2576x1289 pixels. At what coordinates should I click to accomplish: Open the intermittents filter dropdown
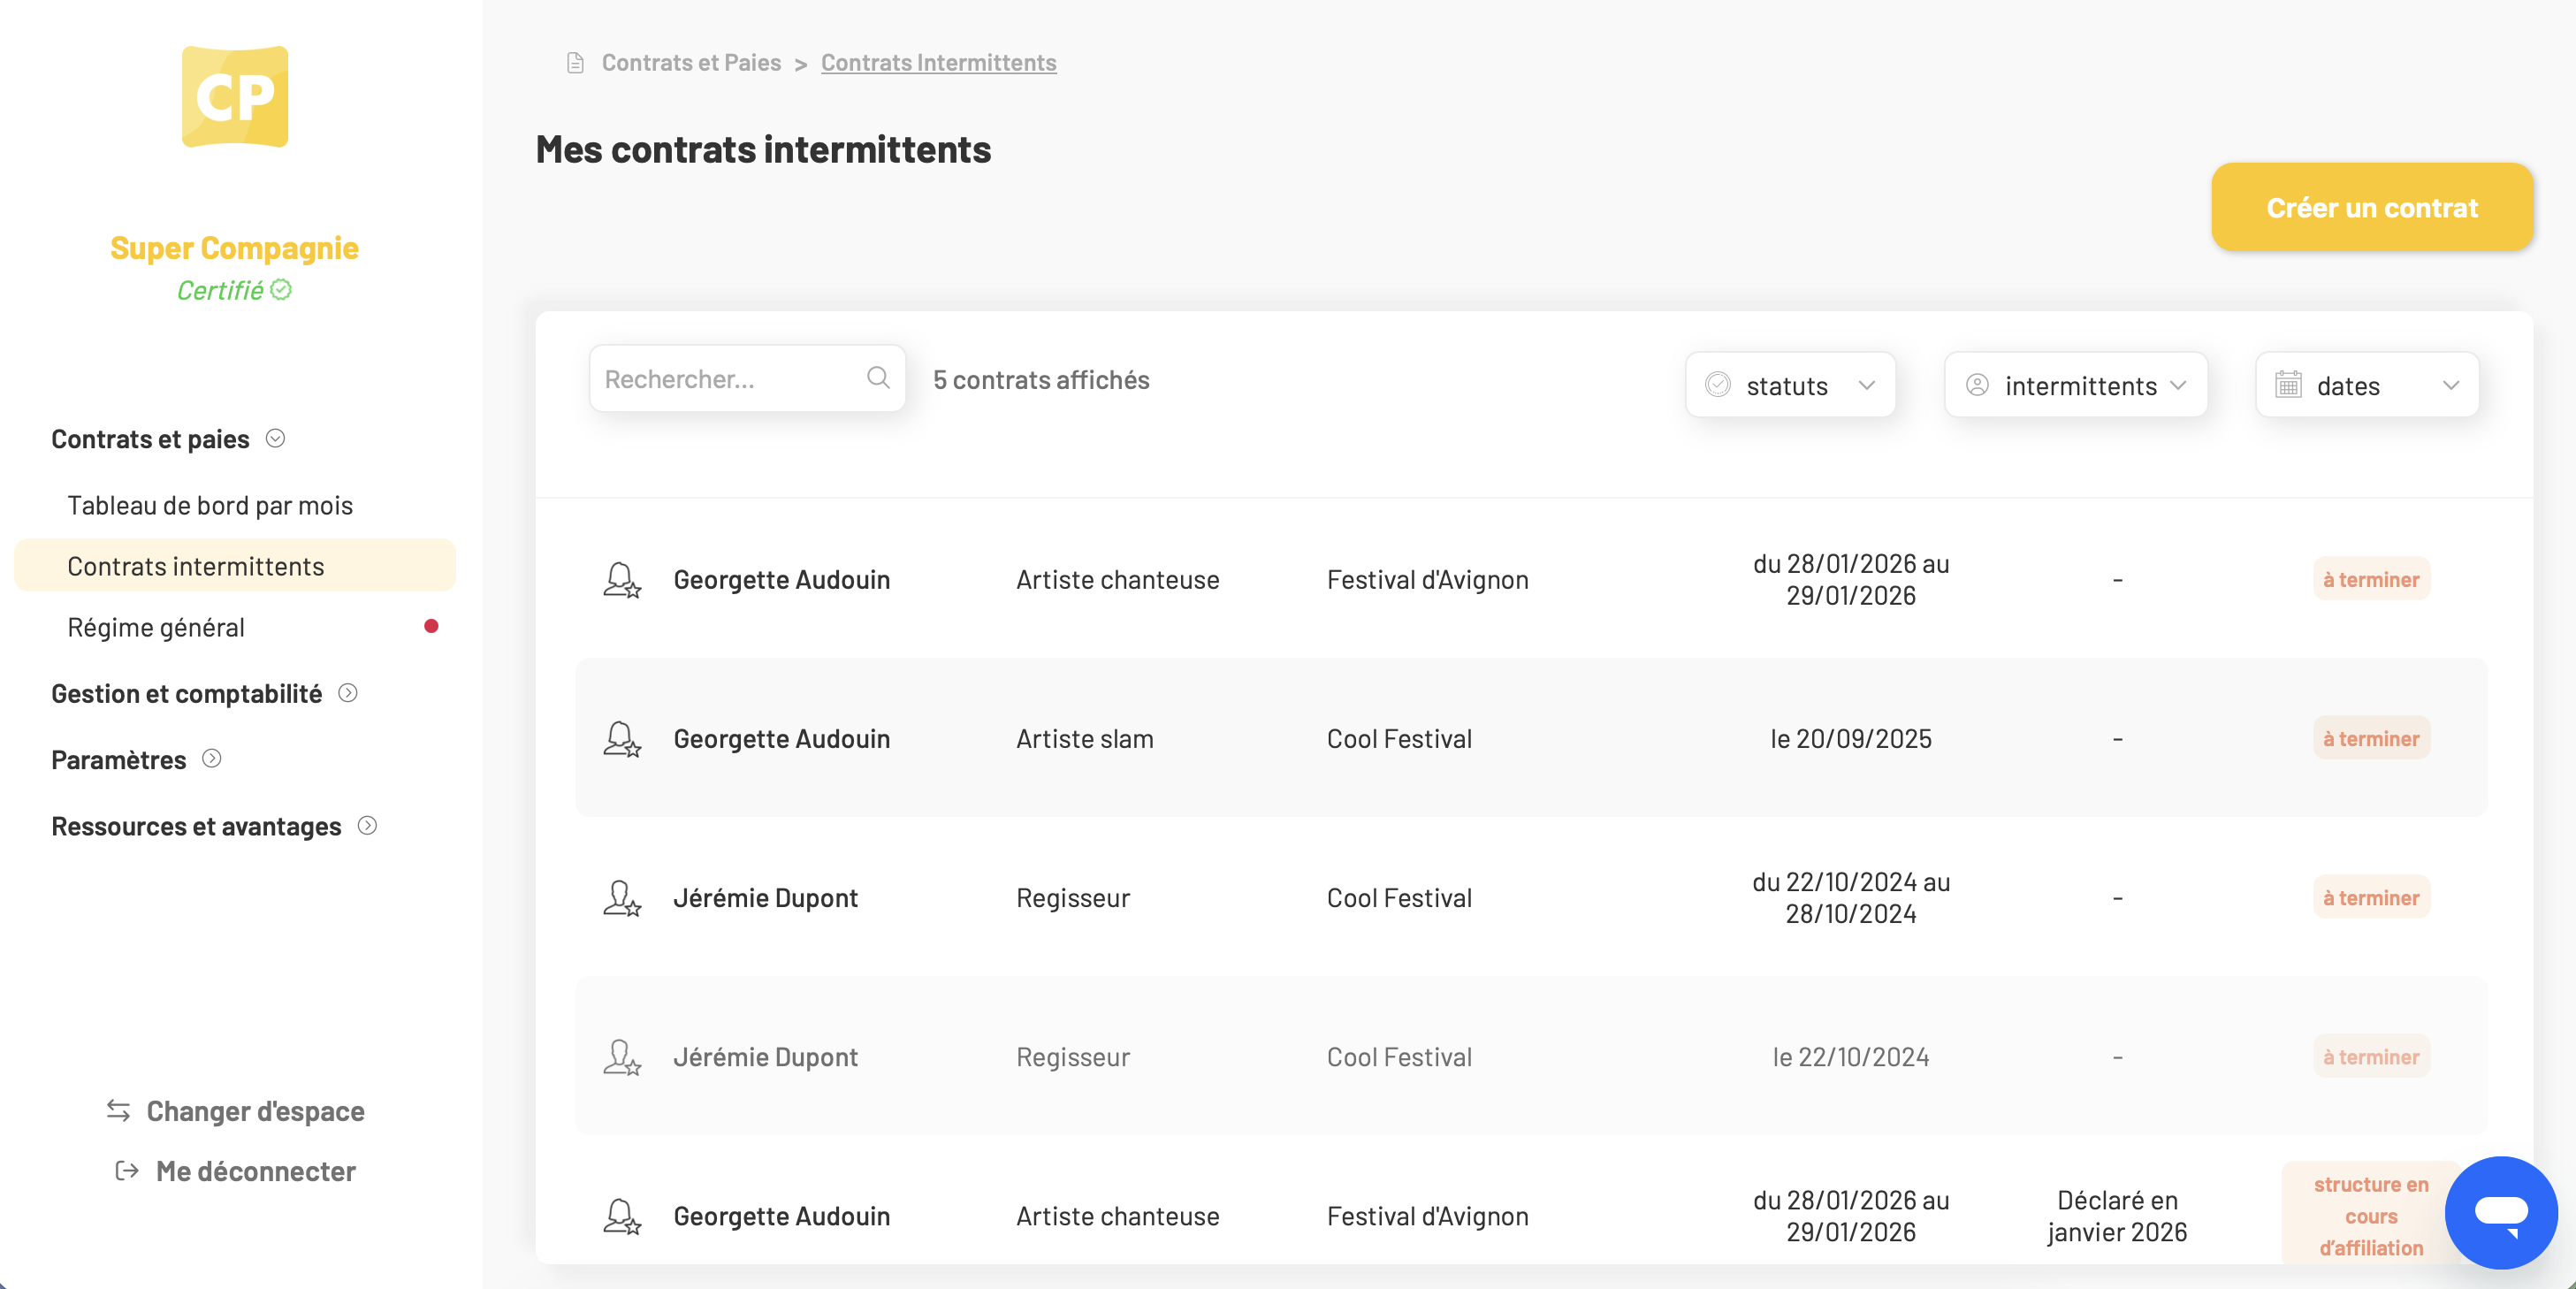[x=2076, y=385]
